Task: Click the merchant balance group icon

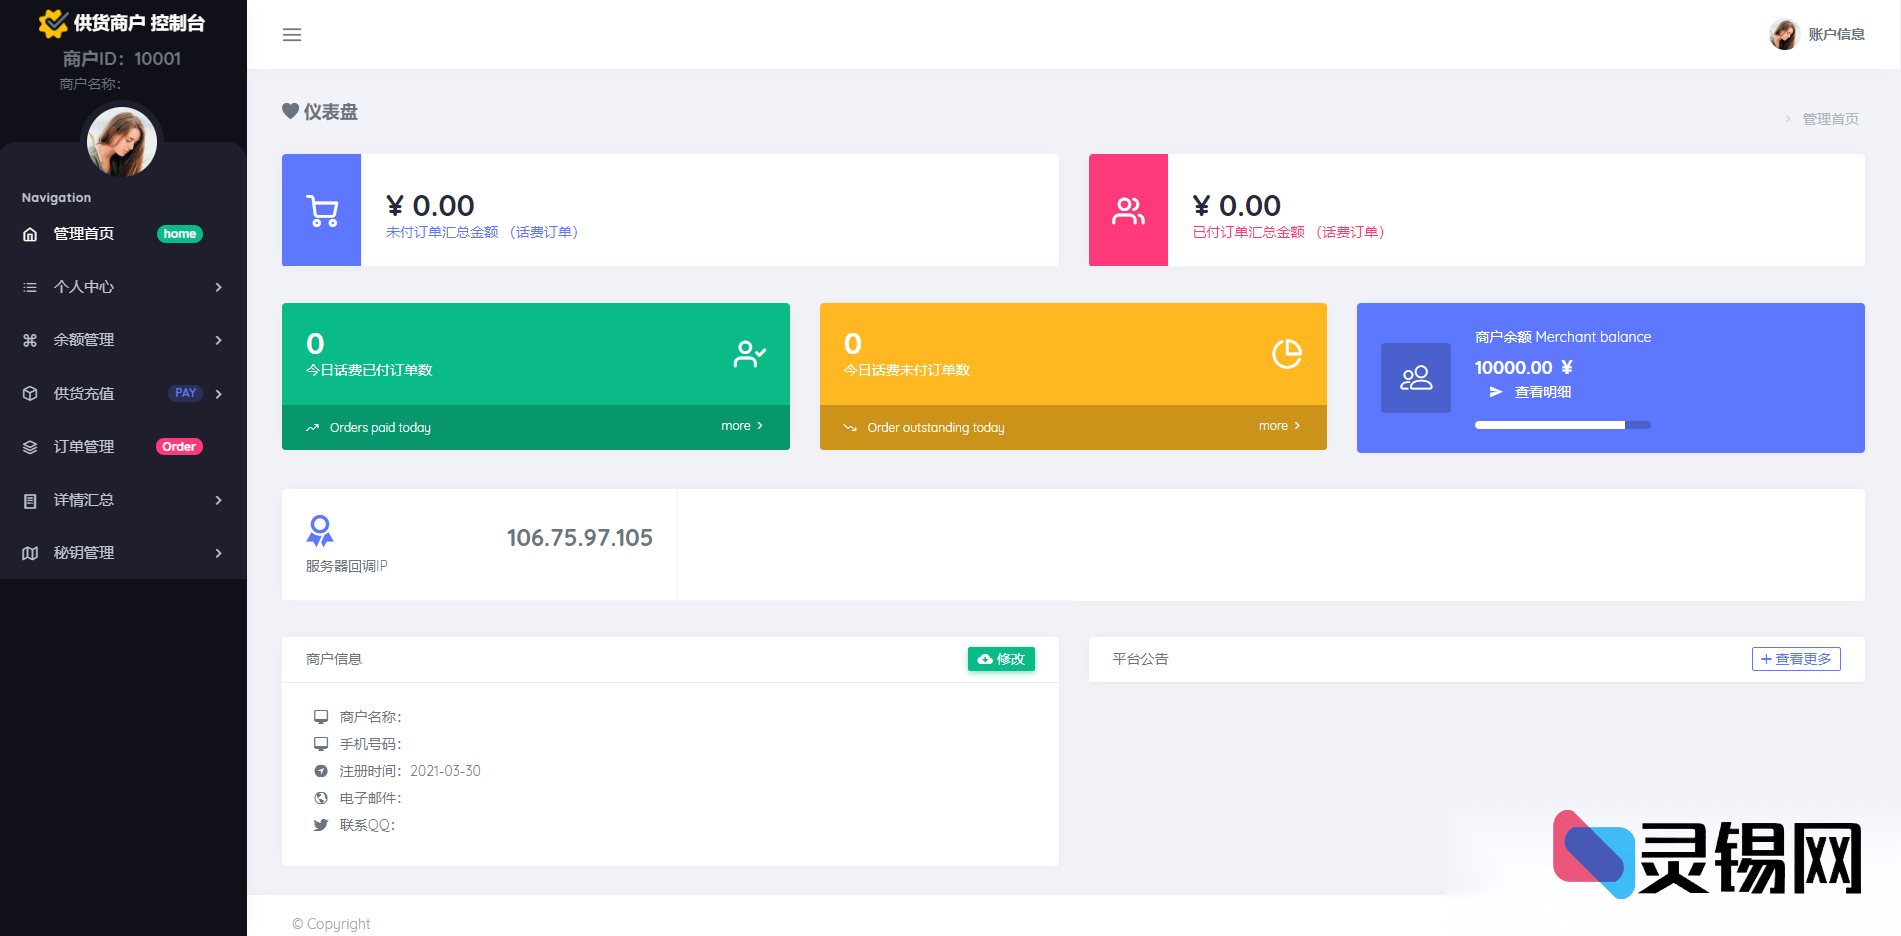Action: pyautogui.click(x=1415, y=378)
